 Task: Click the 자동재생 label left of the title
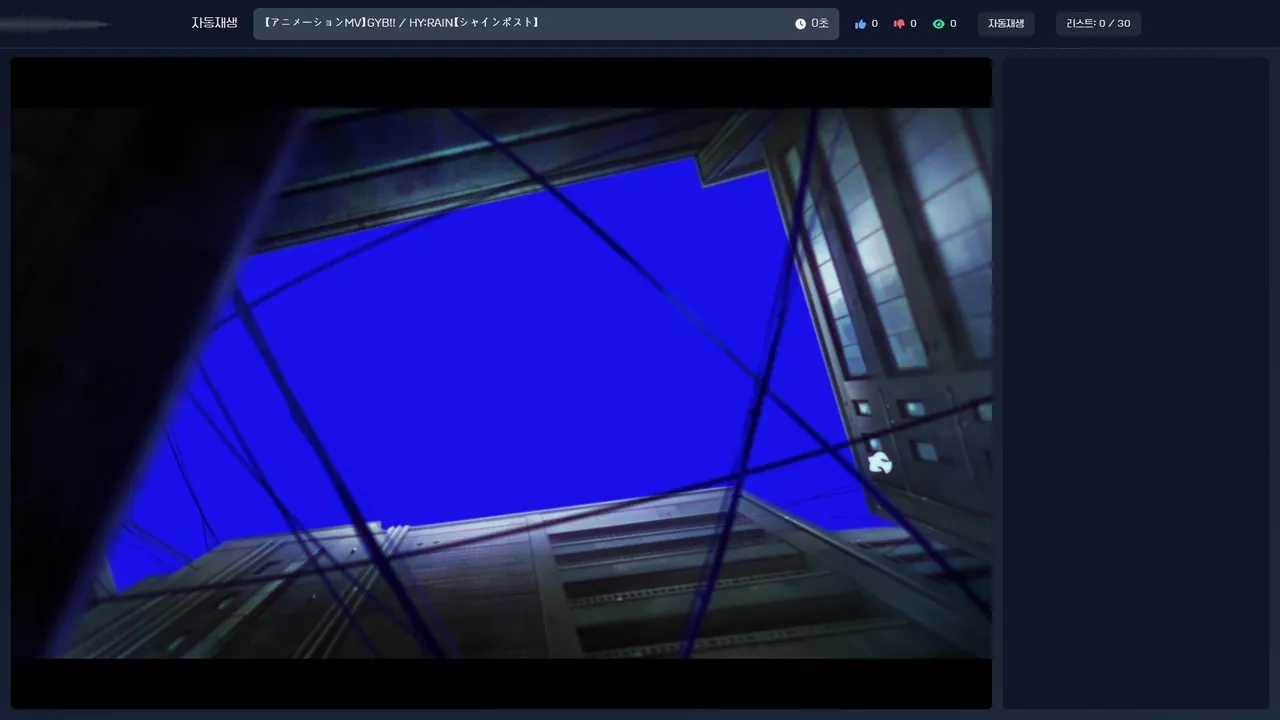pos(214,23)
